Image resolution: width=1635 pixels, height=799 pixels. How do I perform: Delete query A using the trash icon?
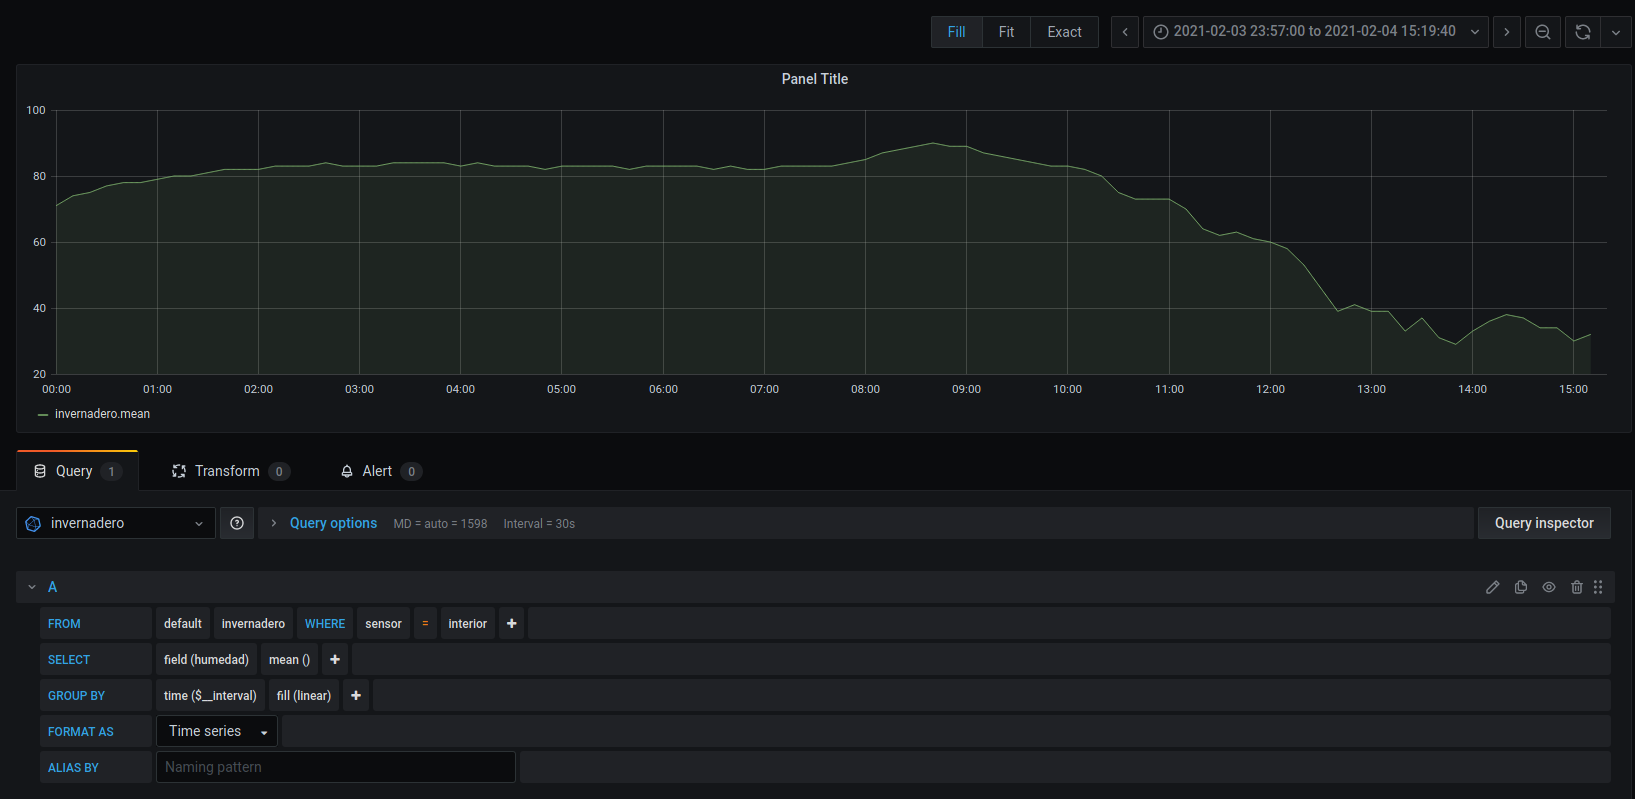(1576, 587)
